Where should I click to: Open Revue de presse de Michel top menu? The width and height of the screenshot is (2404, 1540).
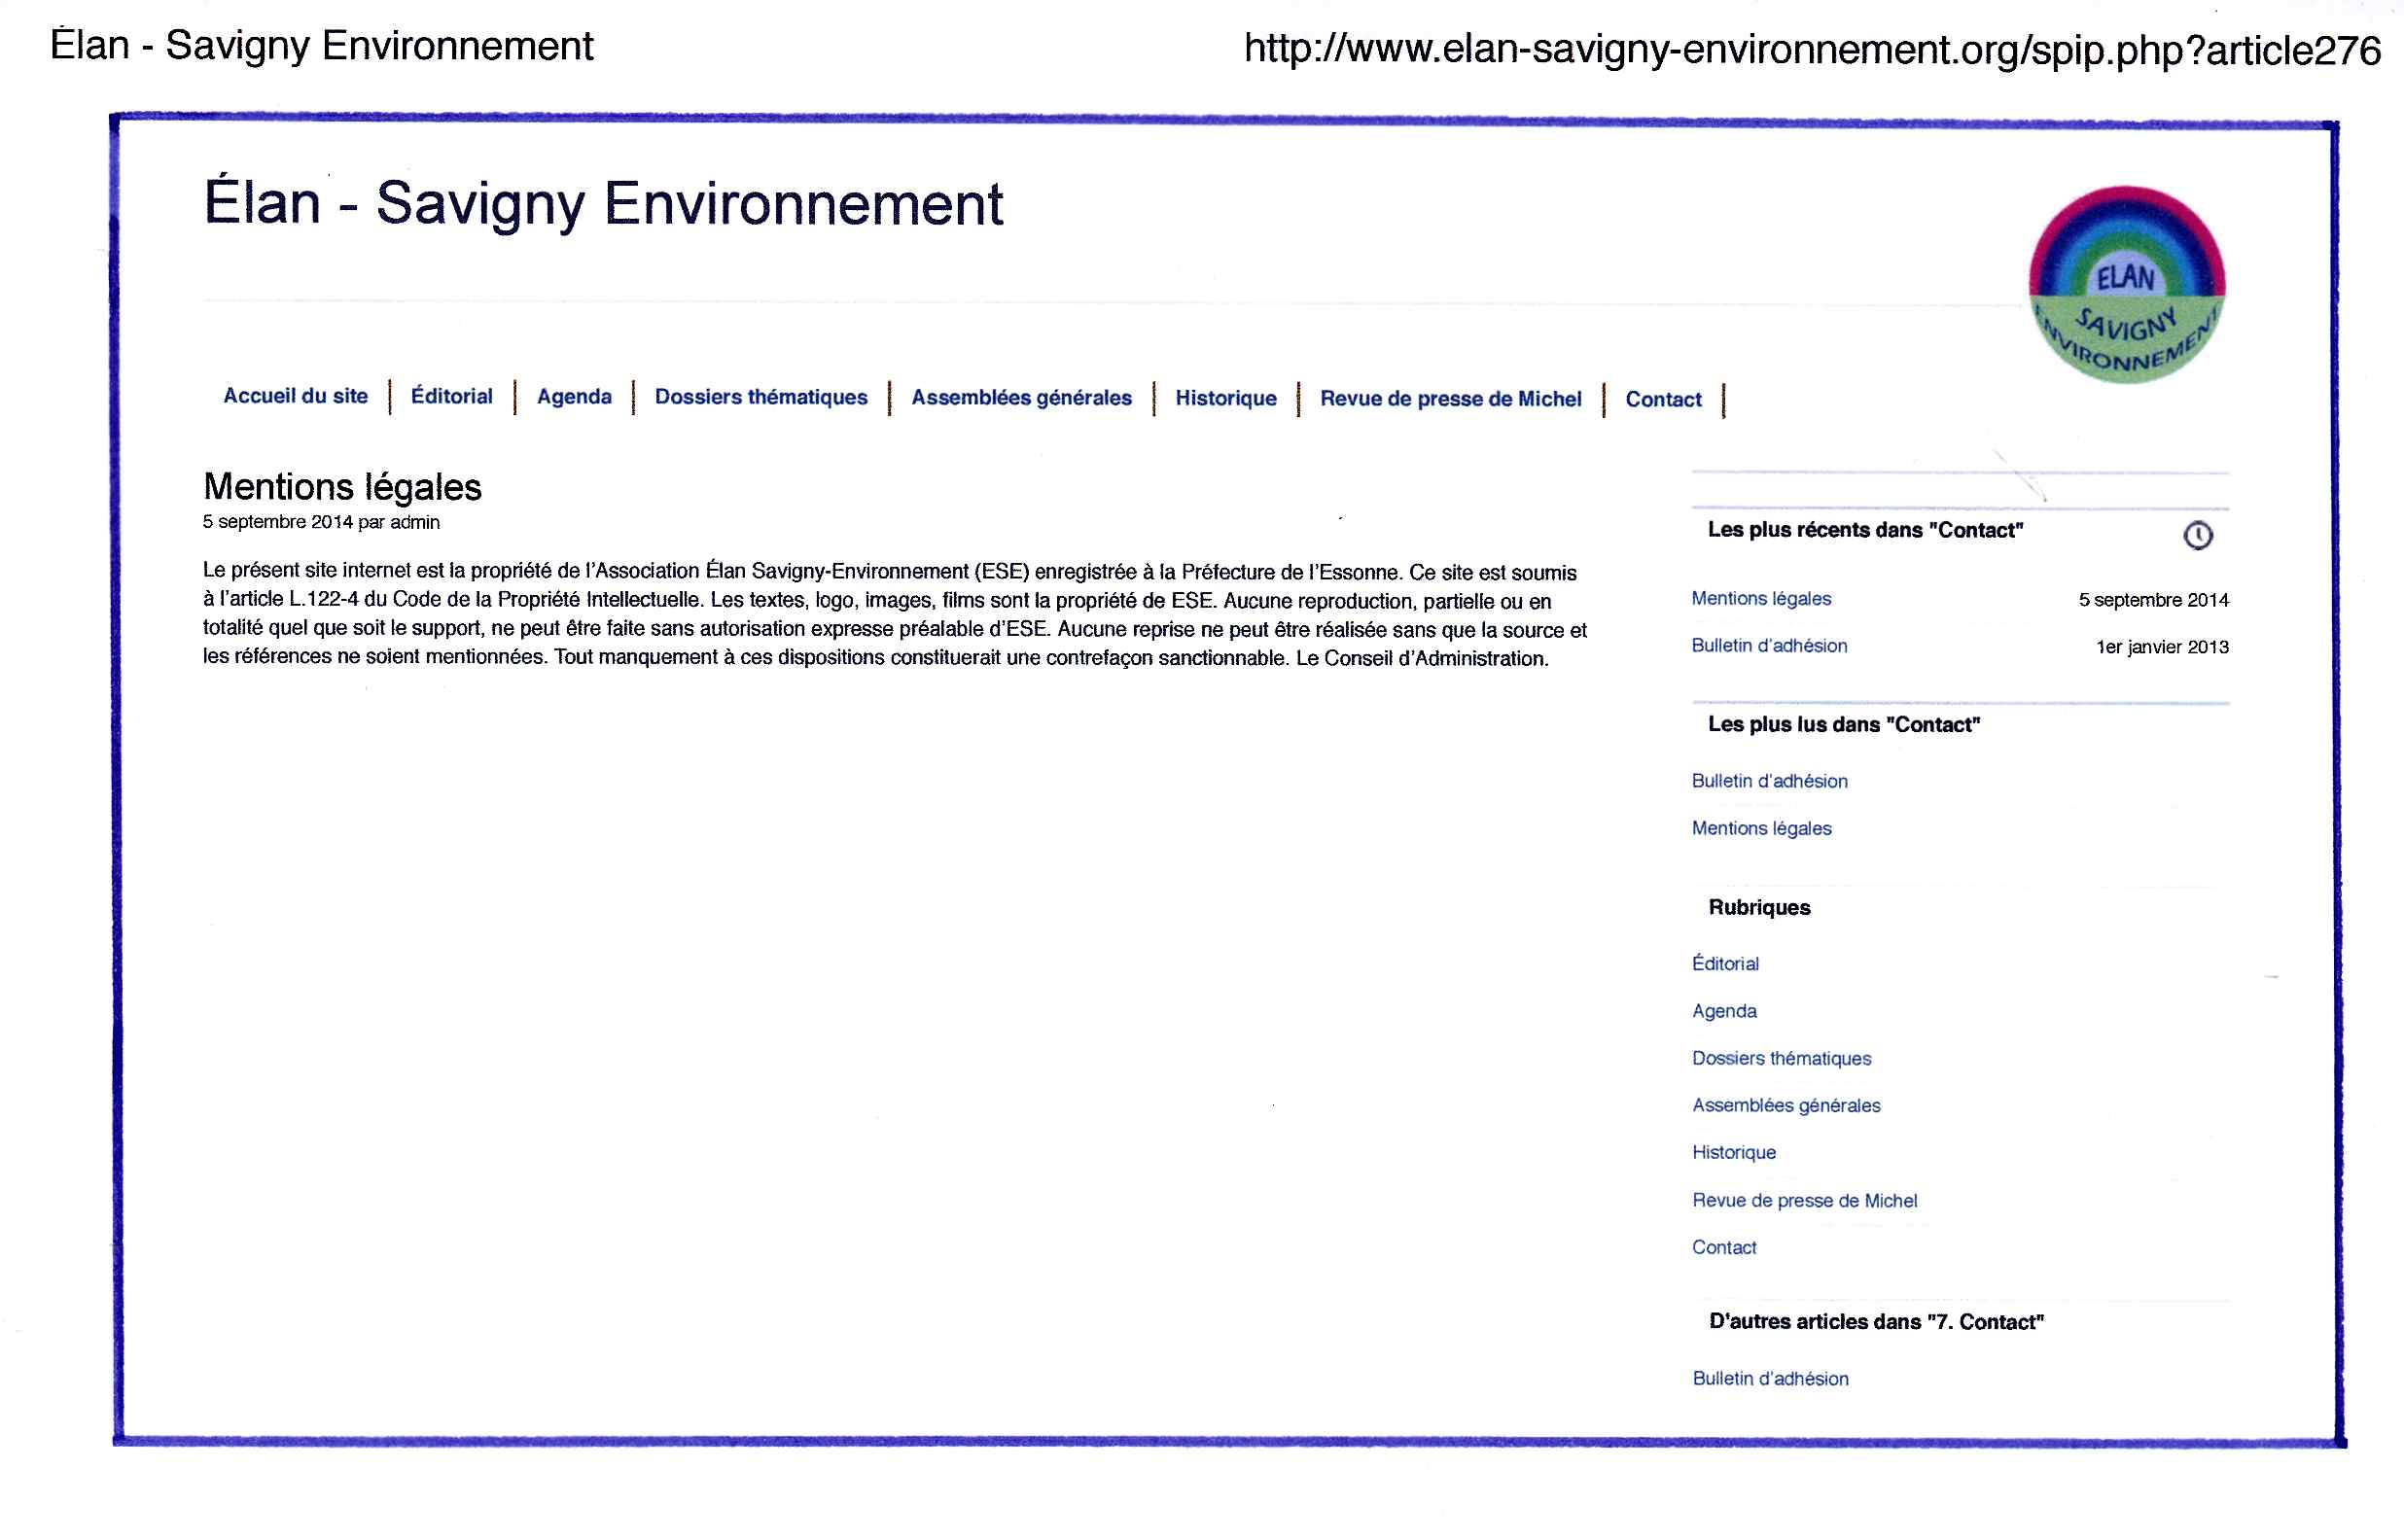click(1450, 399)
